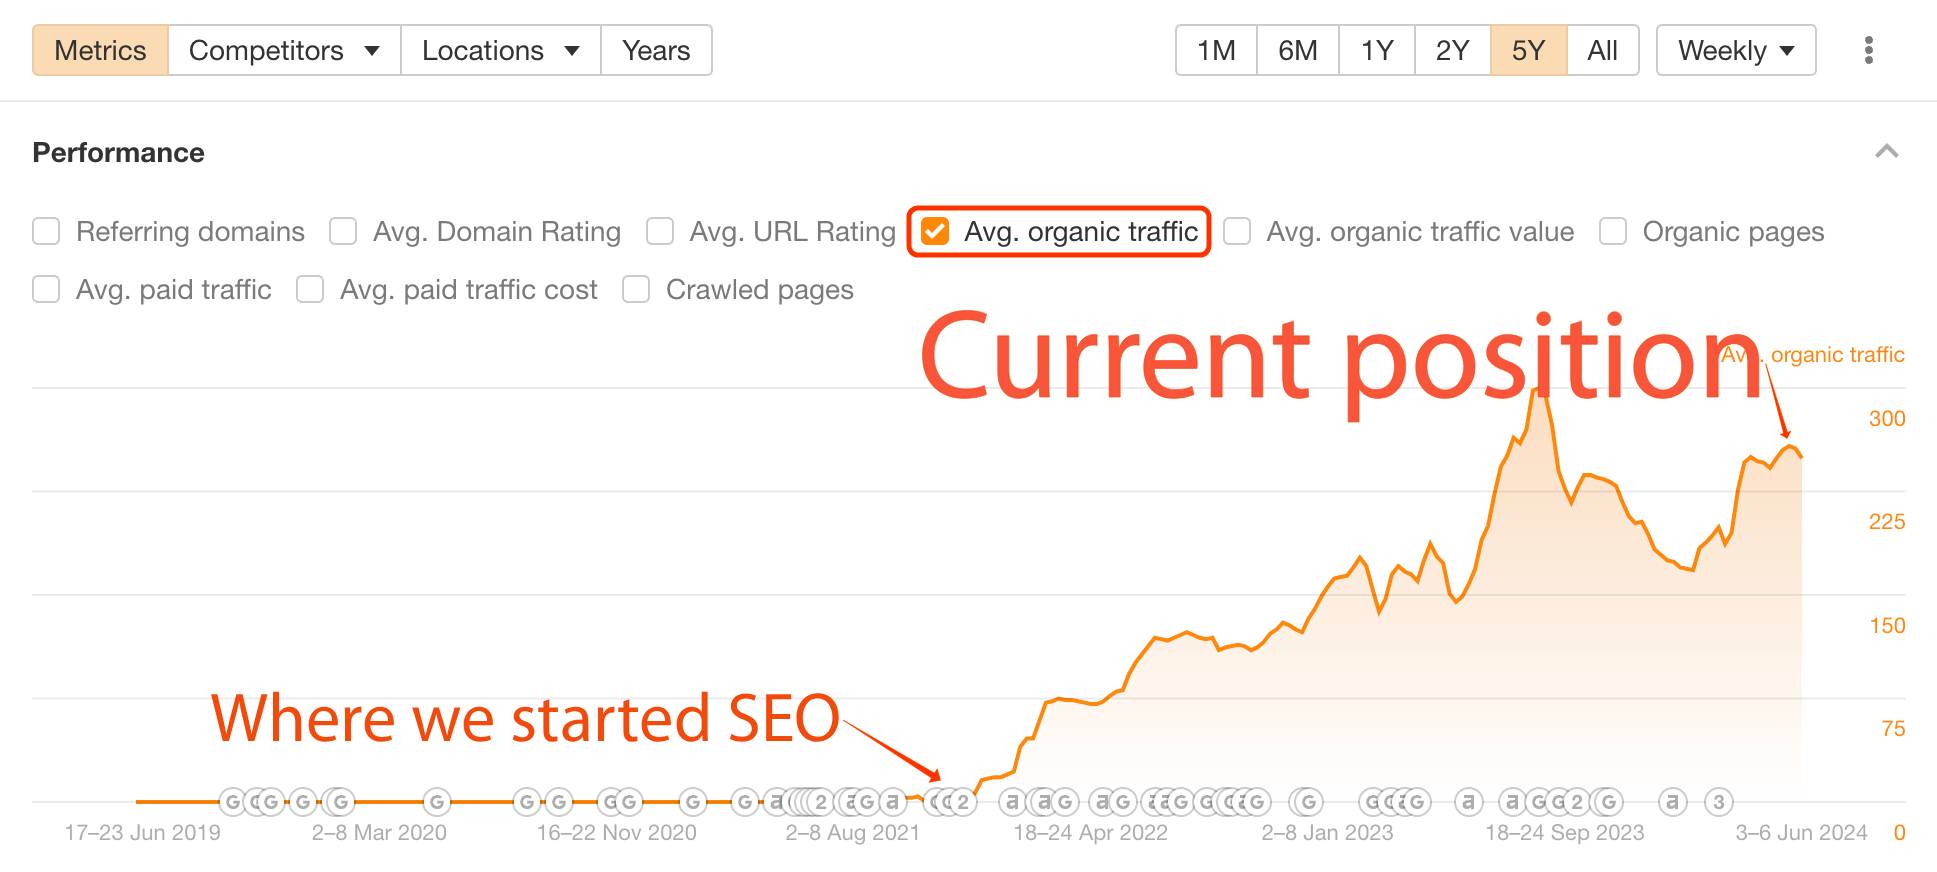Show the All time range
Viewport: 1937px width, 872px height.
(x=1602, y=50)
